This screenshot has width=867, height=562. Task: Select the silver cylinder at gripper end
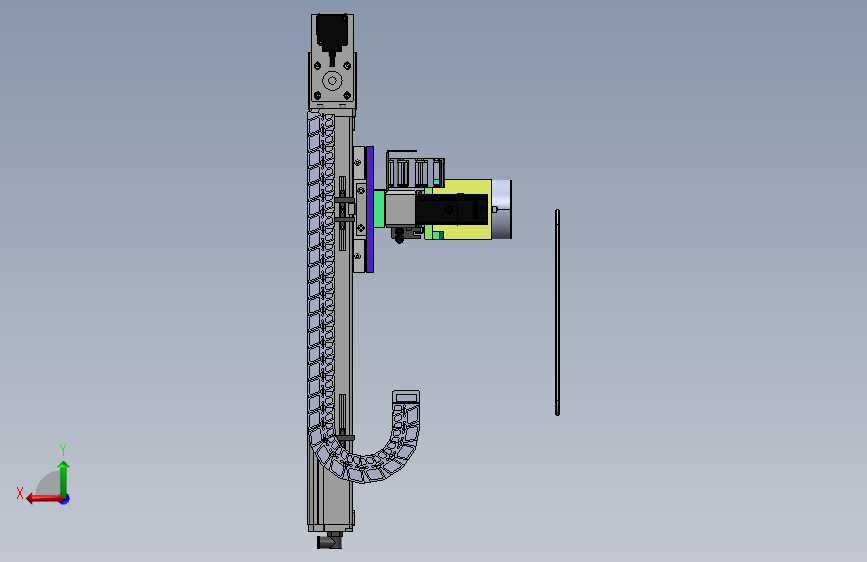click(x=502, y=210)
